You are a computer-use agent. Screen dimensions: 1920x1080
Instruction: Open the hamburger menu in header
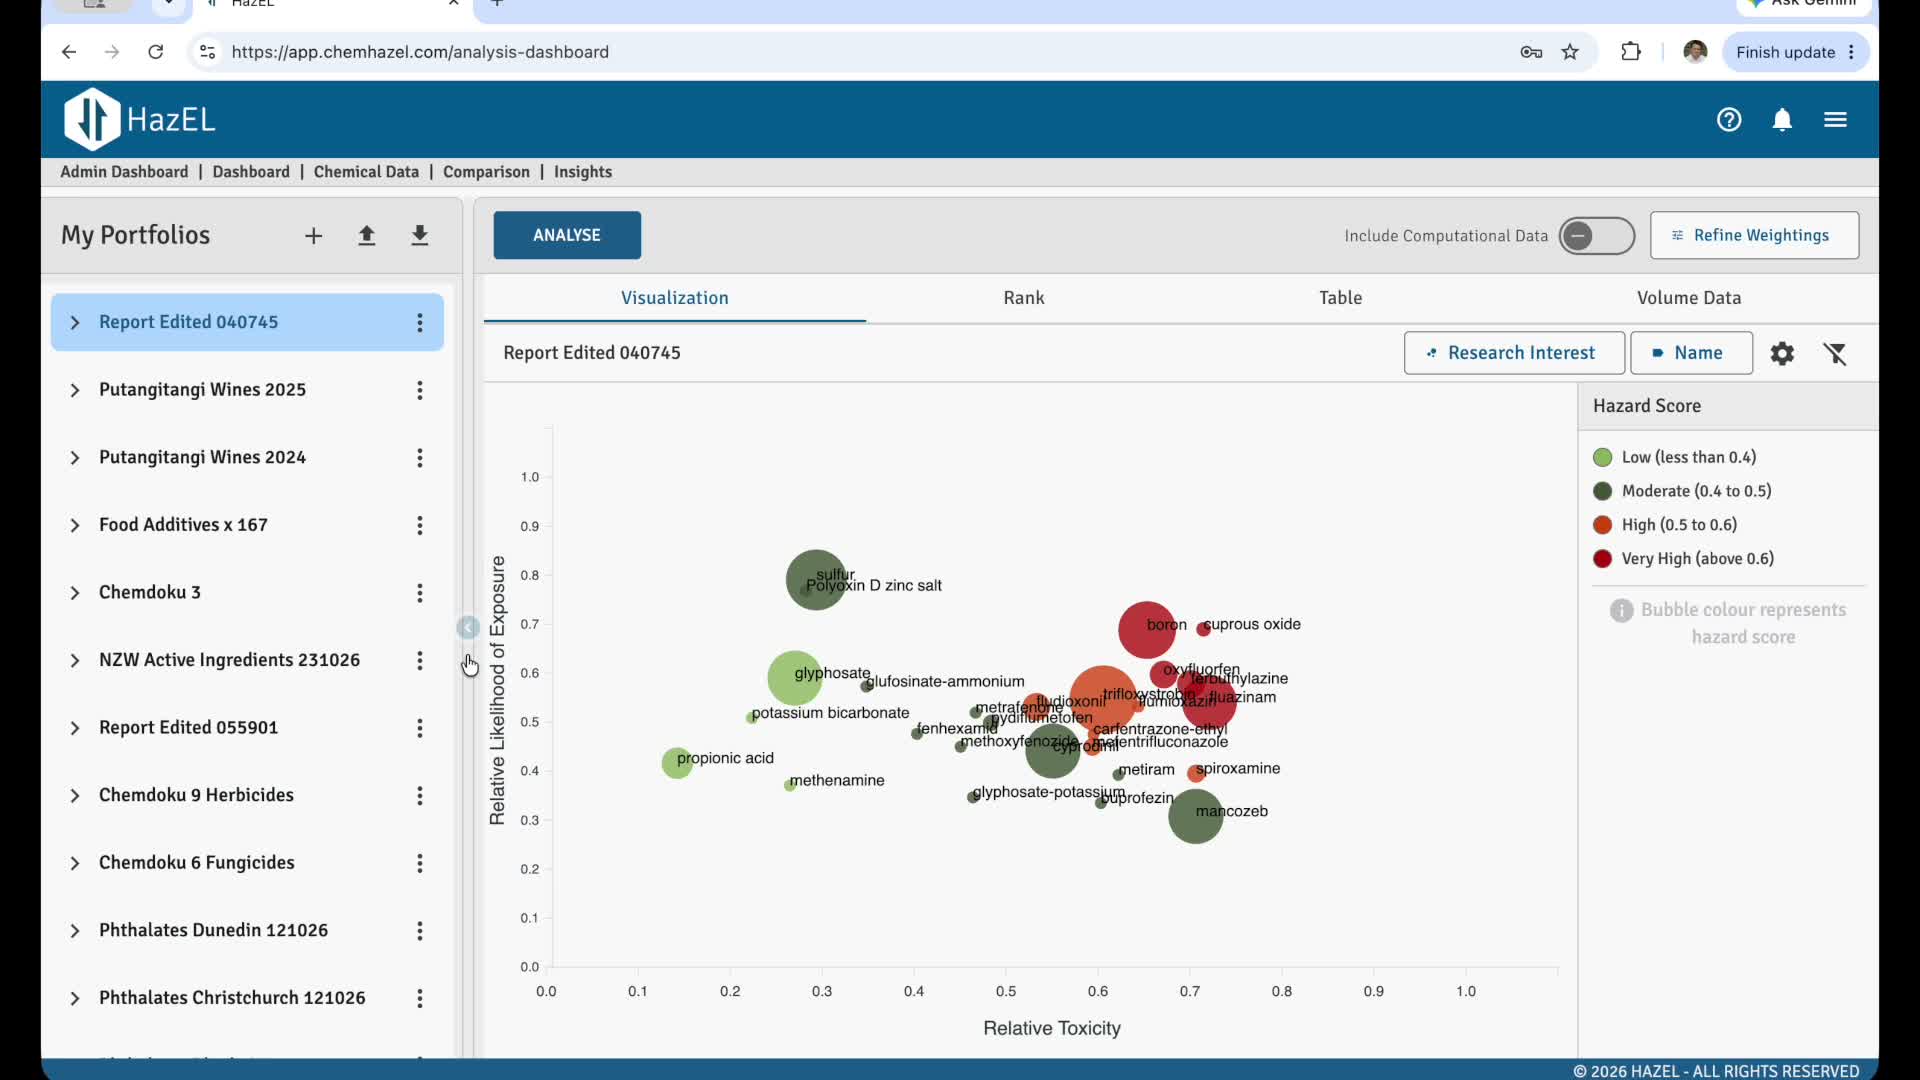(1835, 120)
